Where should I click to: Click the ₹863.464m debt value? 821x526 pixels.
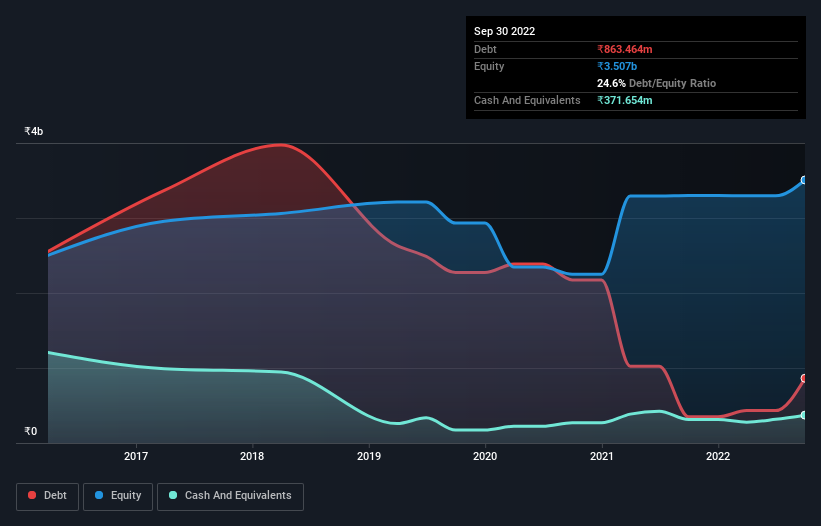[625, 49]
